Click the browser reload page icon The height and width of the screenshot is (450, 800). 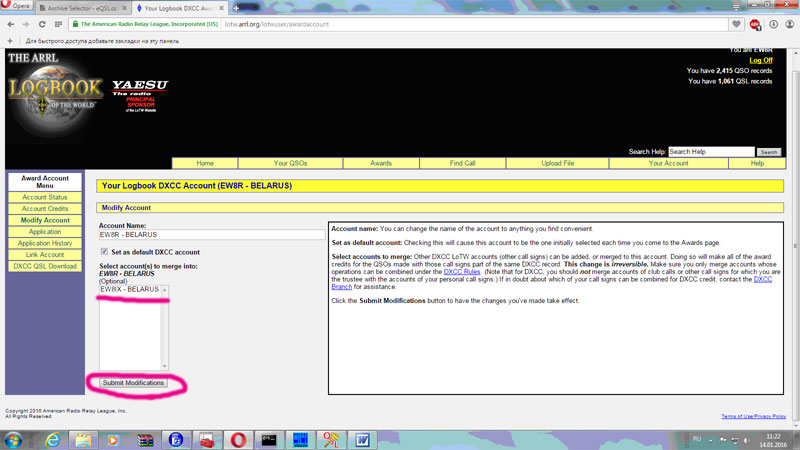tap(42, 24)
